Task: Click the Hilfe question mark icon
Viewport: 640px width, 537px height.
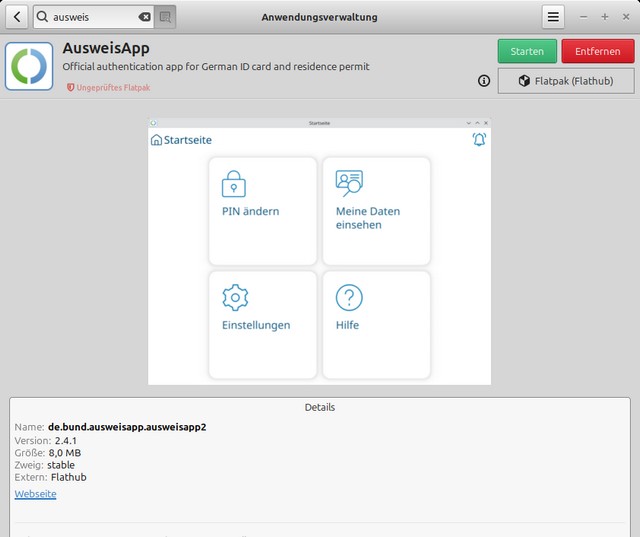Action: tap(349, 297)
